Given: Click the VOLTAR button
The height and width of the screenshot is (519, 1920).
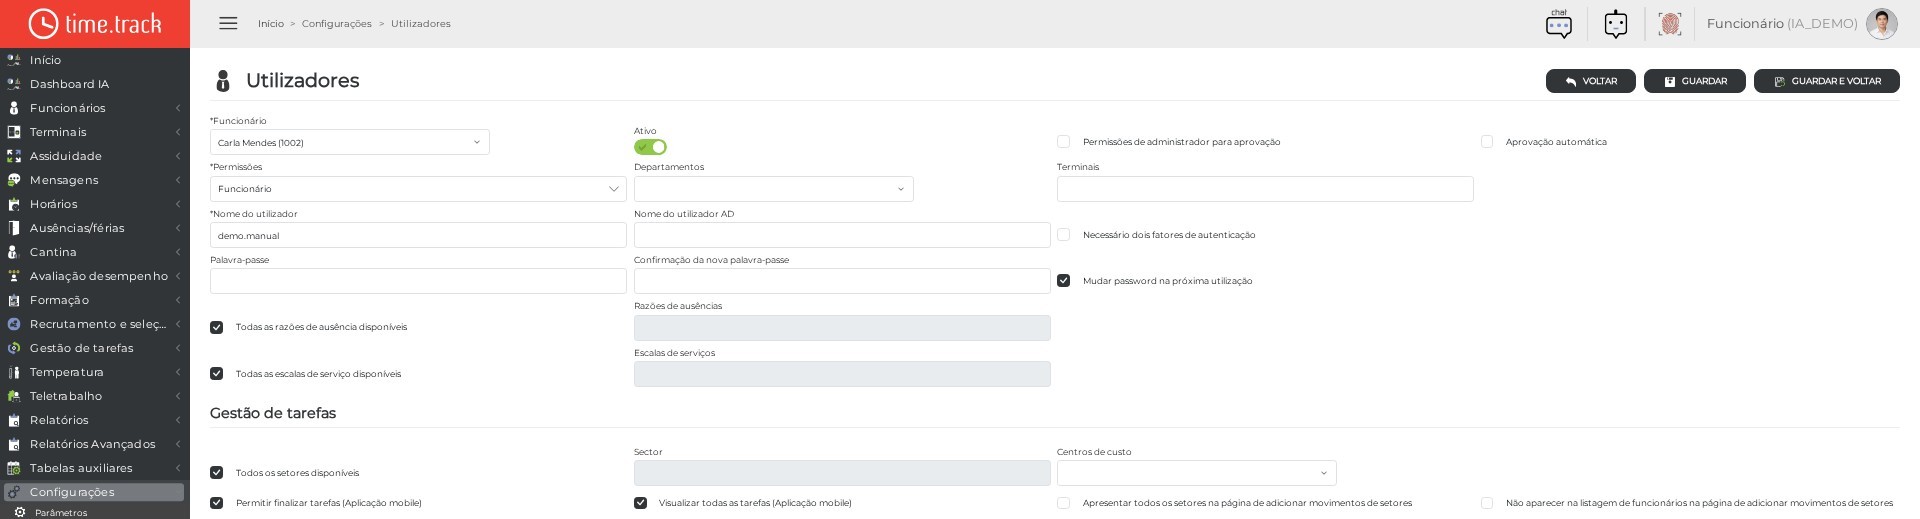Looking at the screenshot, I should click(x=1591, y=81).
